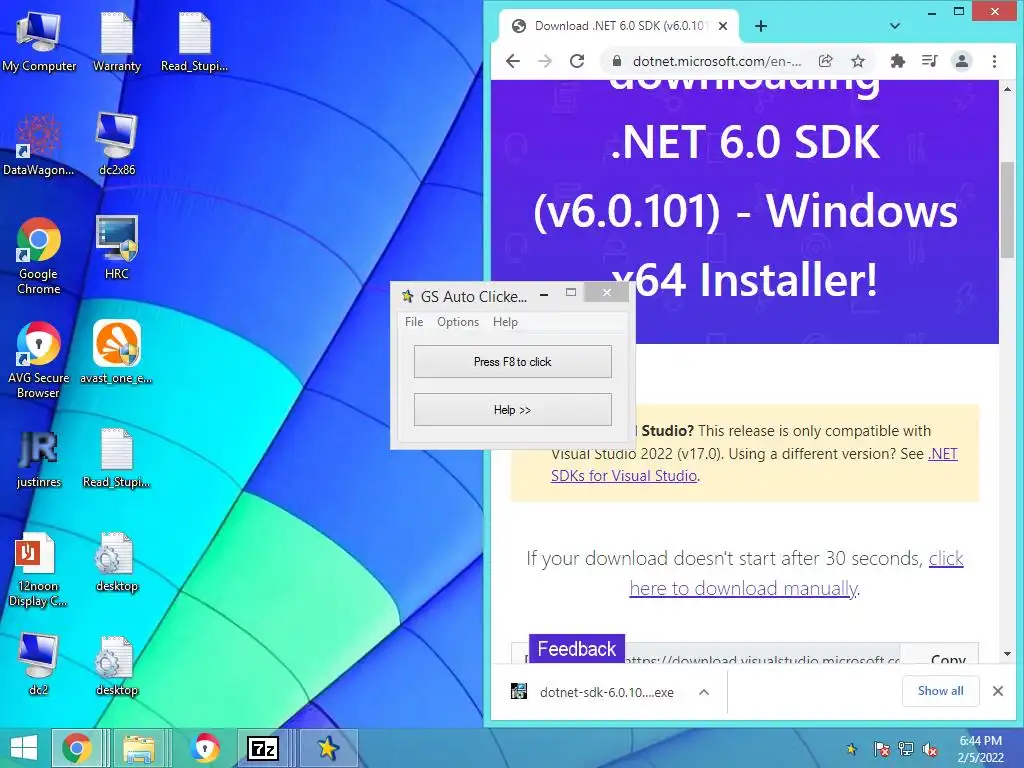The image size is (1024, 768).
Task: Open Help menu in GS Auto Clicker
Action: [505, 322]
